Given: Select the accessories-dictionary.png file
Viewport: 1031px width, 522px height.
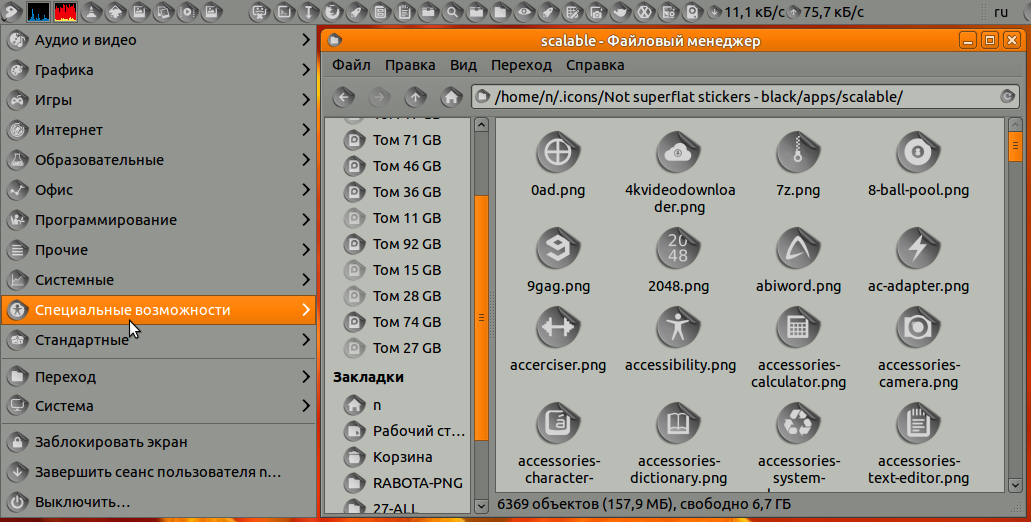Looking at the screenshot, I should pyautogui.click(x=678, y=423).
